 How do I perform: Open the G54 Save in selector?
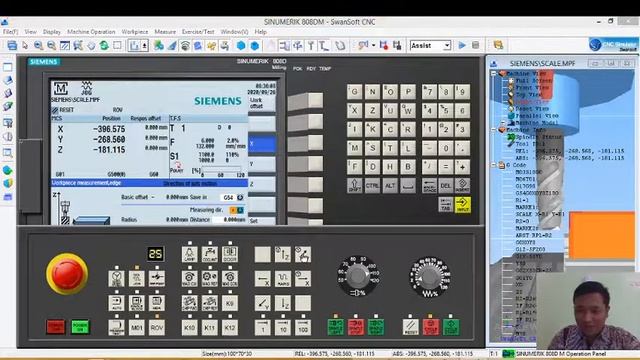pos(233,198)
